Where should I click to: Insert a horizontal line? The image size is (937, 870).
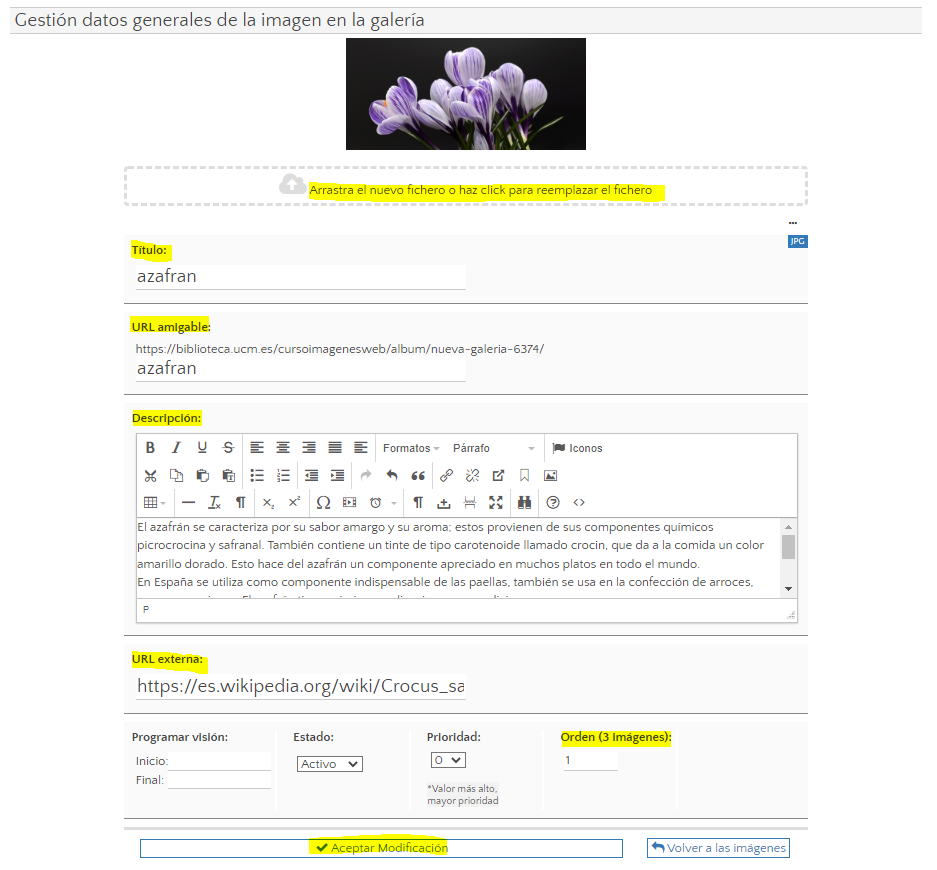pyautogui.click(x=188, y=503)
